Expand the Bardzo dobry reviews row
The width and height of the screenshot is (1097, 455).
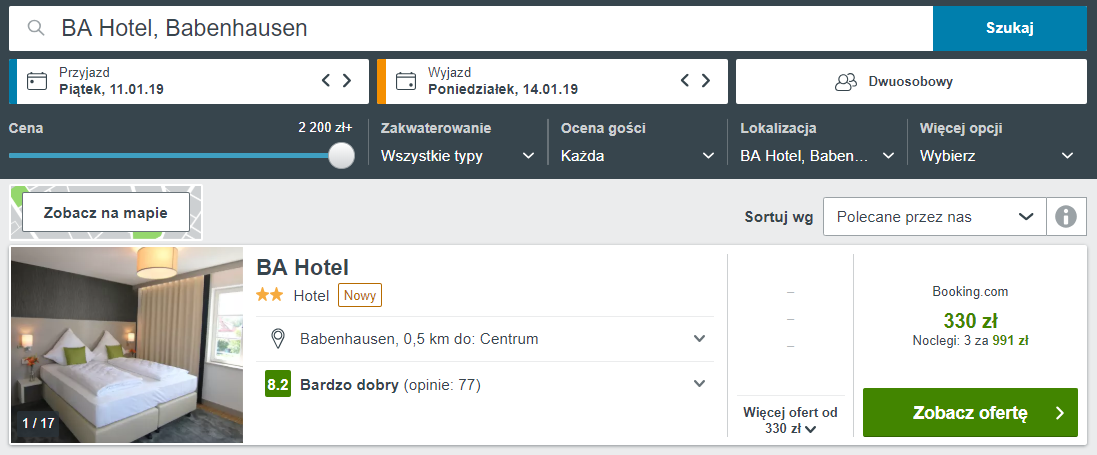coord(699,384)
